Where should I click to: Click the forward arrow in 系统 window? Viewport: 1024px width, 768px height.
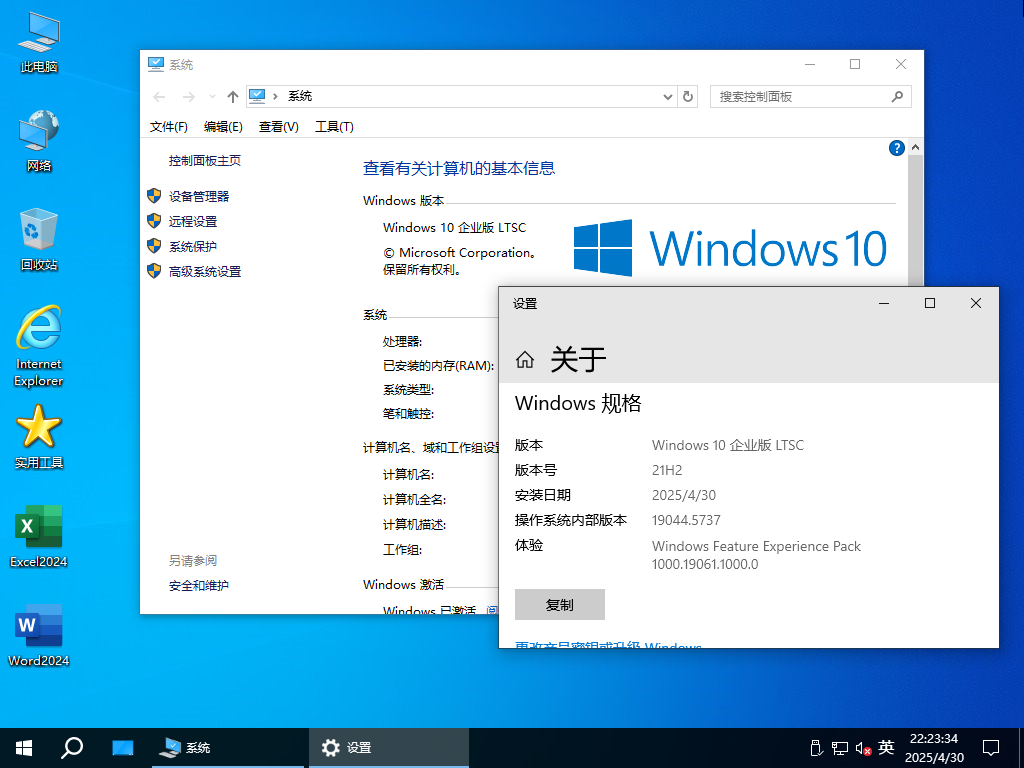189,97
